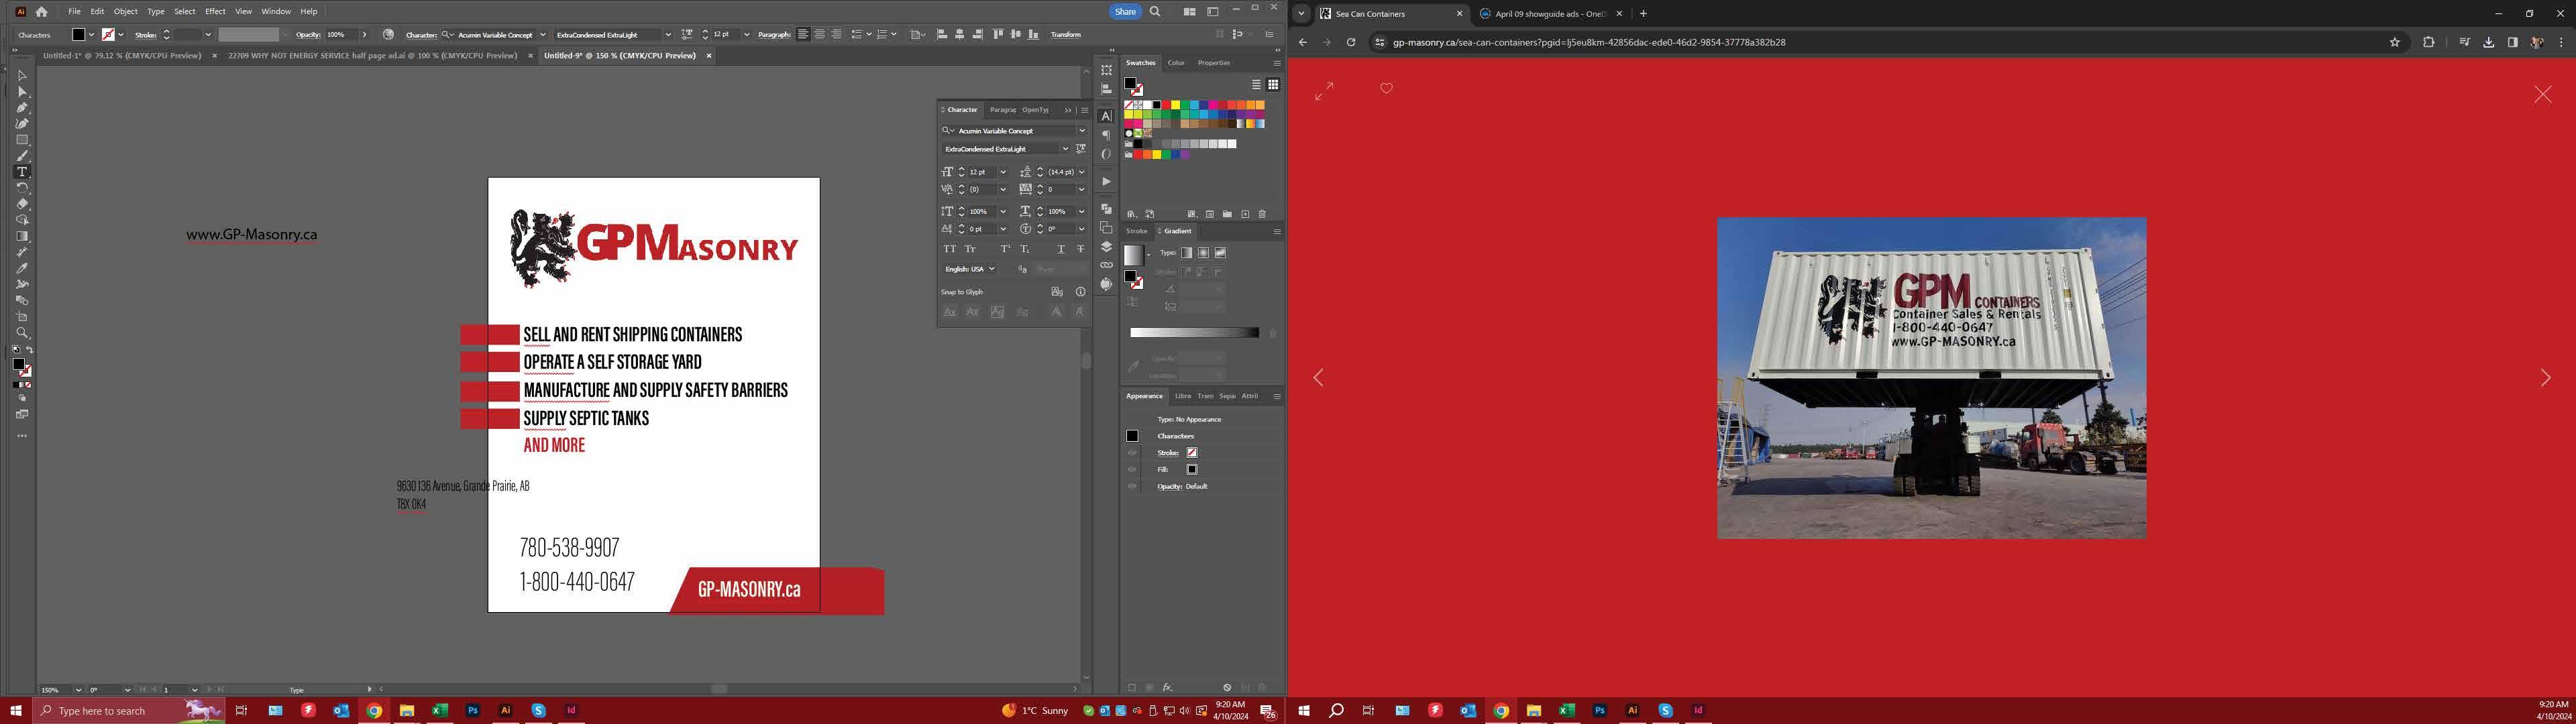The height and width of the screenshot is (724, 2576).
Task: Open Acumin Variable Concept font family dropdown
Action: click(1081, 131)
